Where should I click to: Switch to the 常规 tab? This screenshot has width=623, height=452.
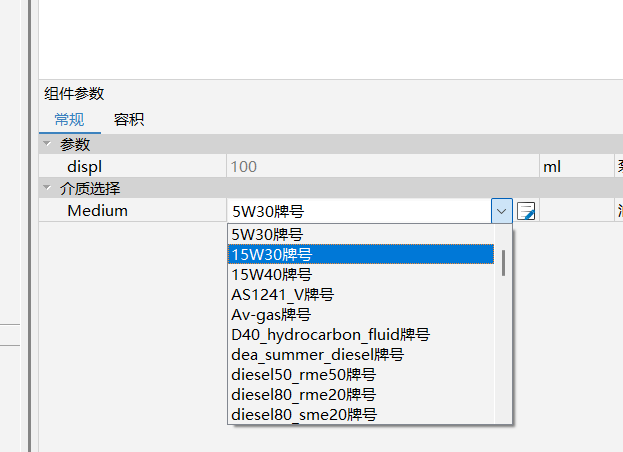click(70, 120)
